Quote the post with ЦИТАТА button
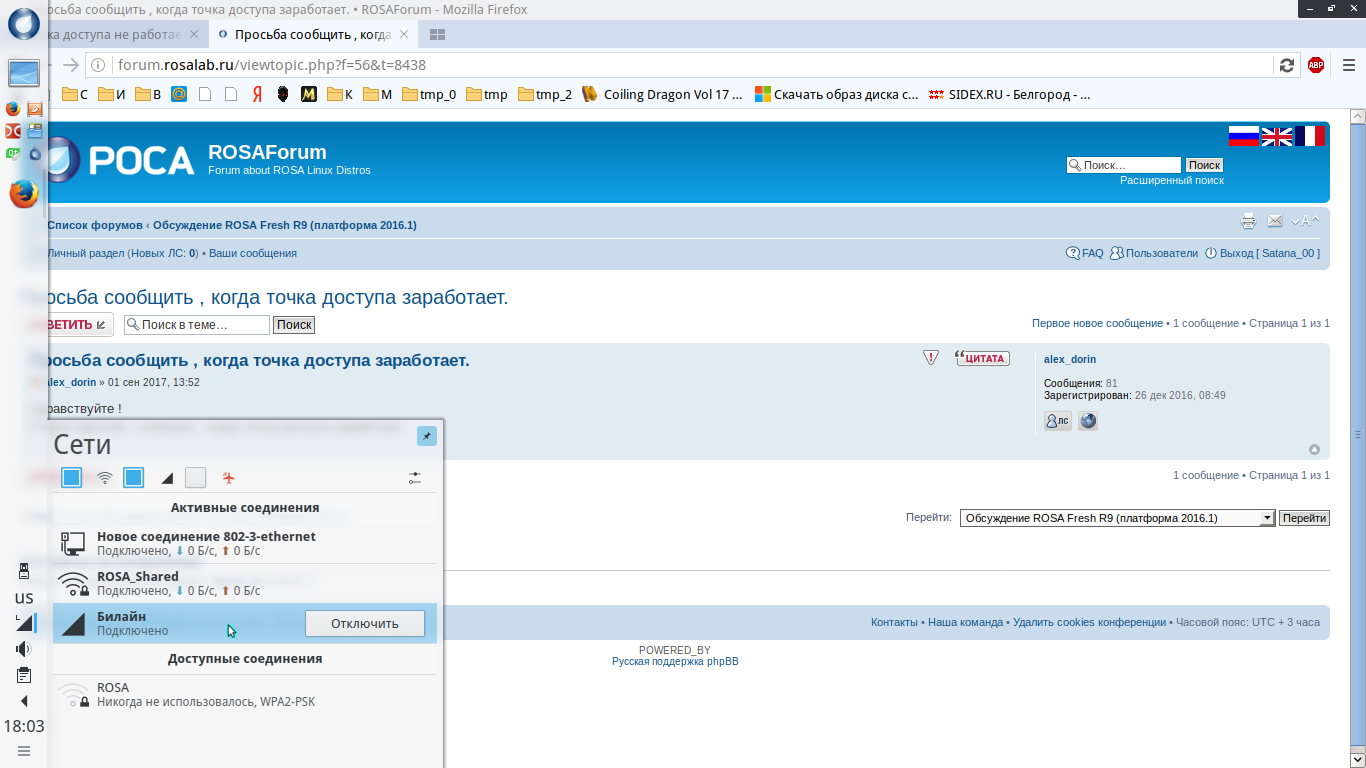 coord(983,358)
